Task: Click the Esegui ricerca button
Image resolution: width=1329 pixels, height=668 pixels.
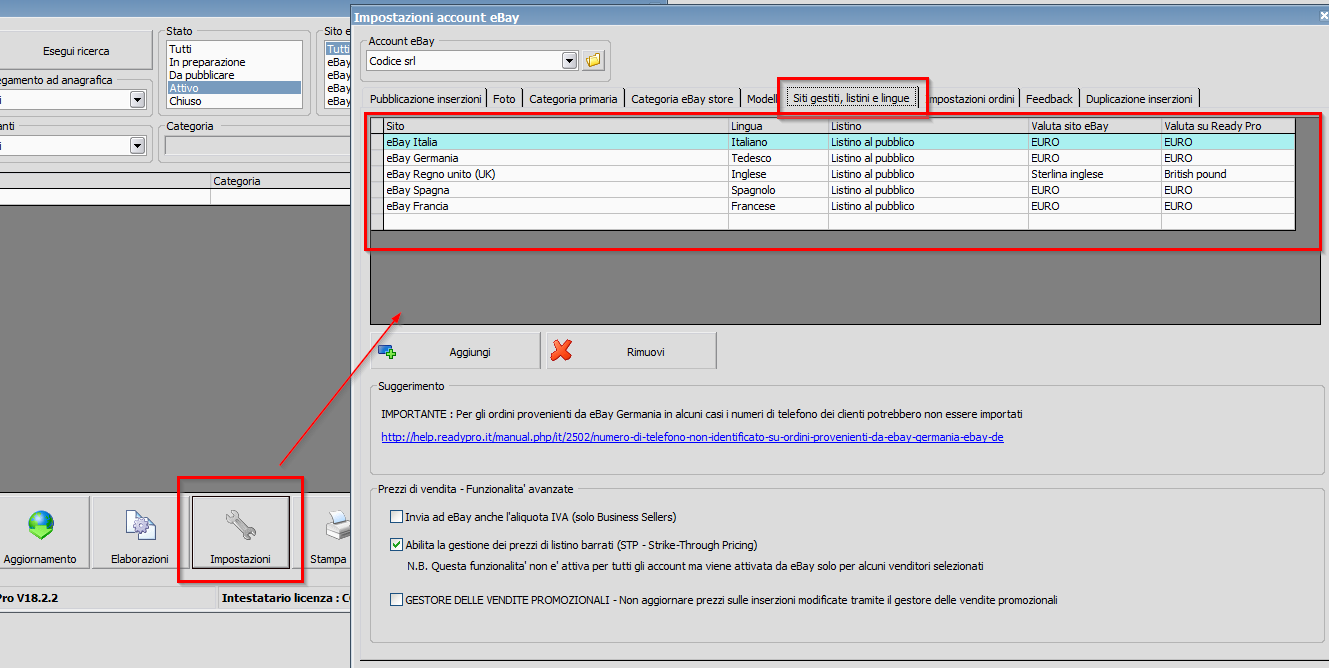Action: tap(76, 51)
